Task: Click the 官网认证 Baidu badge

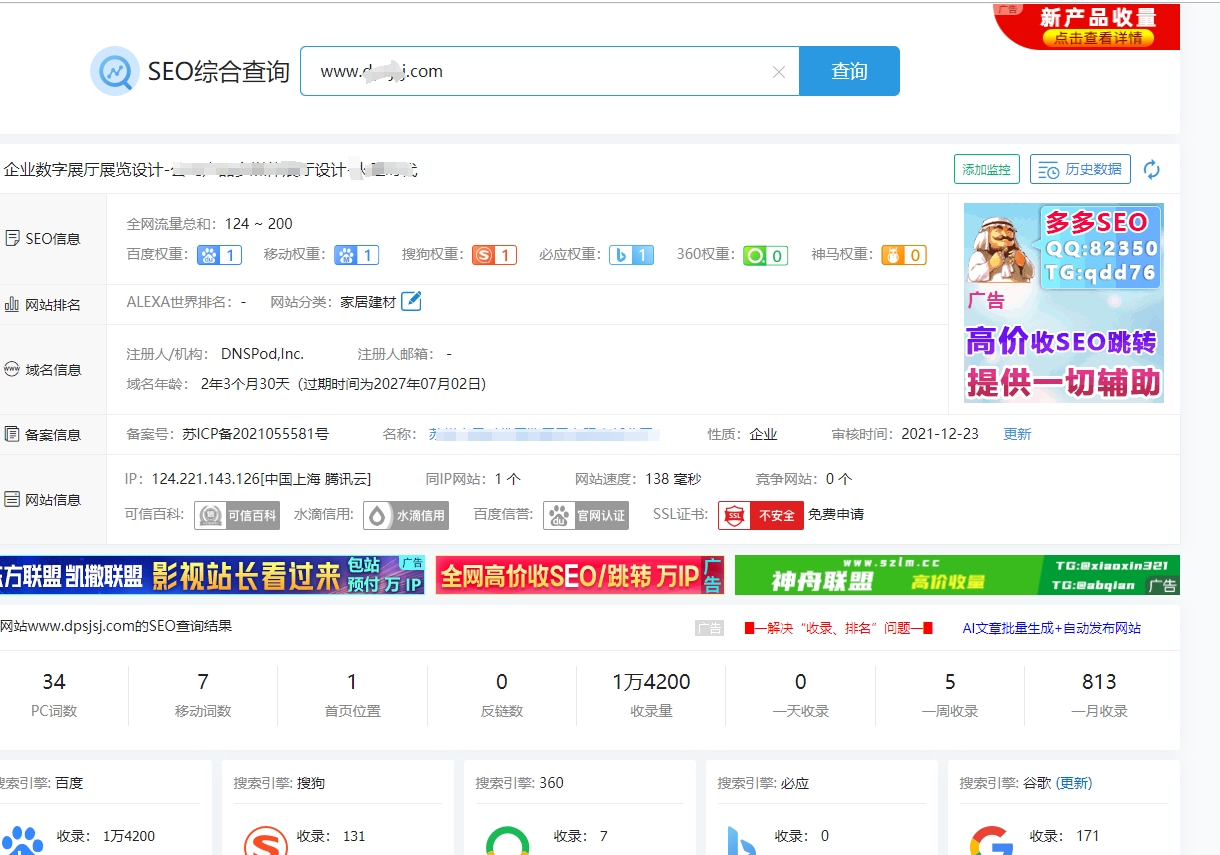Action: tap(587, 516)
